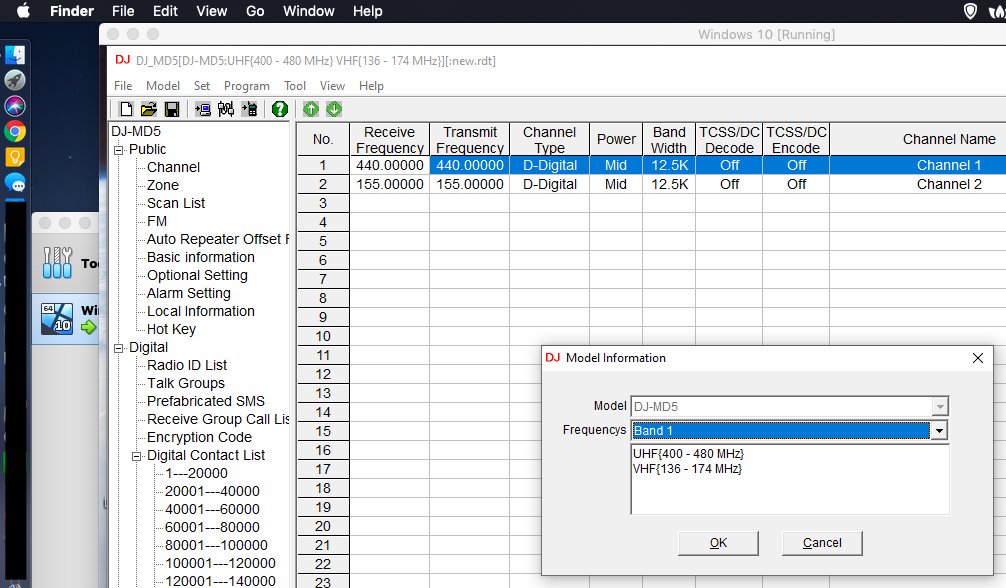Screen dimensions: 1006x588
Task: Click the shield icon in the macOS menu bar
Action: (x=971, y=11)
